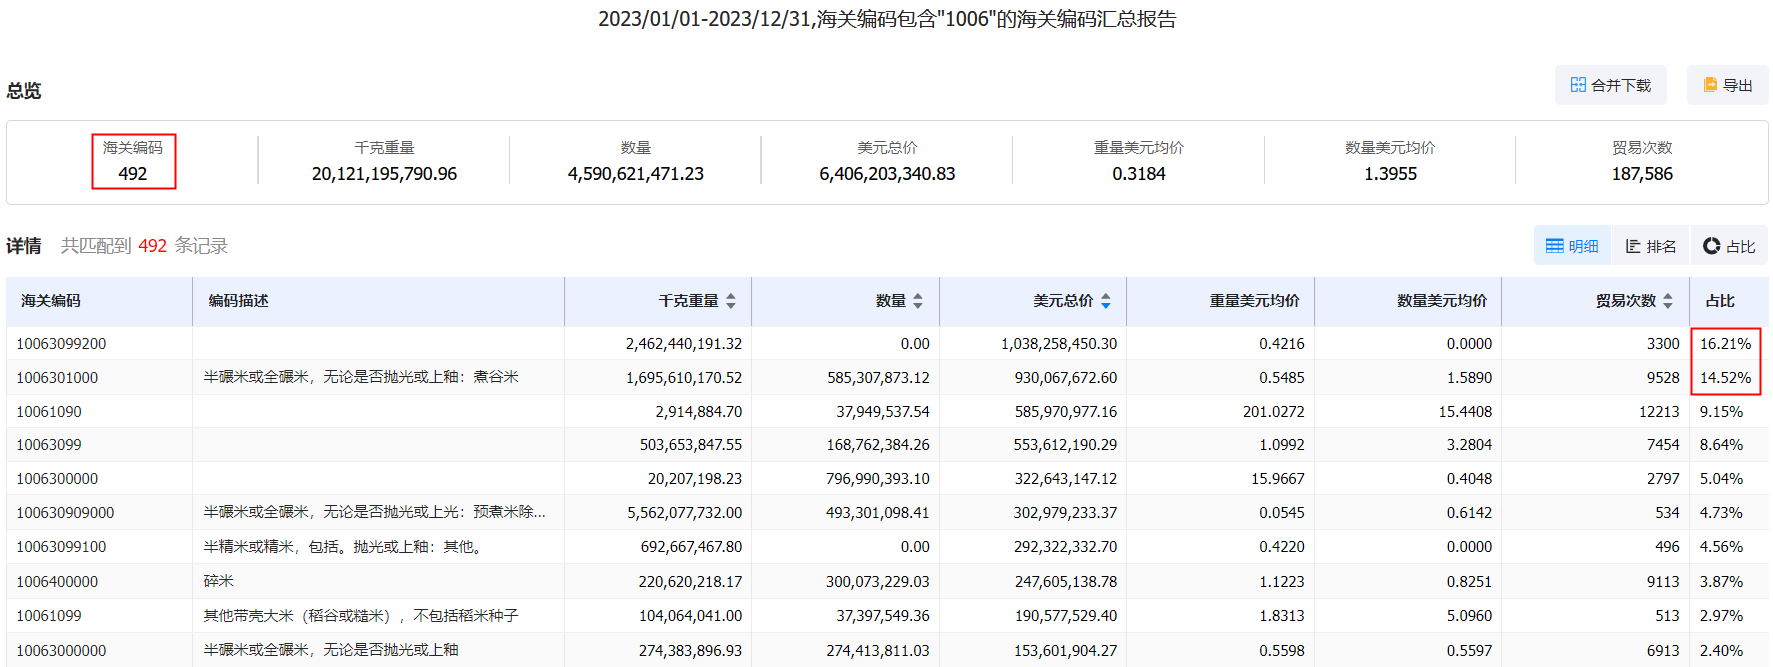Click the 导出 export button

pyautogui.click(x=1727, y=85)
